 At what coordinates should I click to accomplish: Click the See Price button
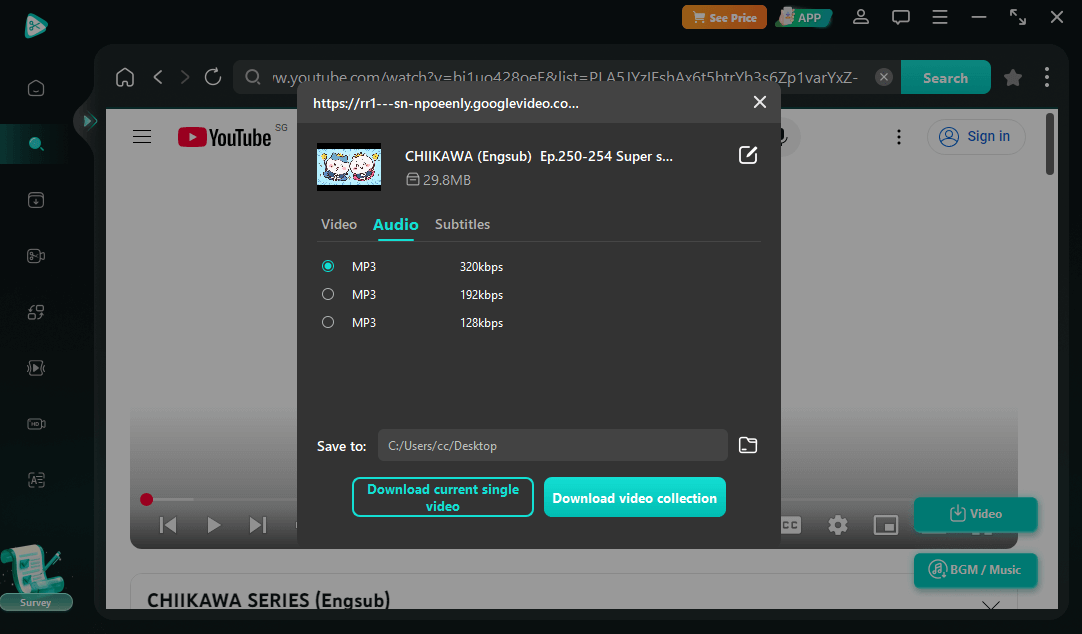[x=724, y=17]
